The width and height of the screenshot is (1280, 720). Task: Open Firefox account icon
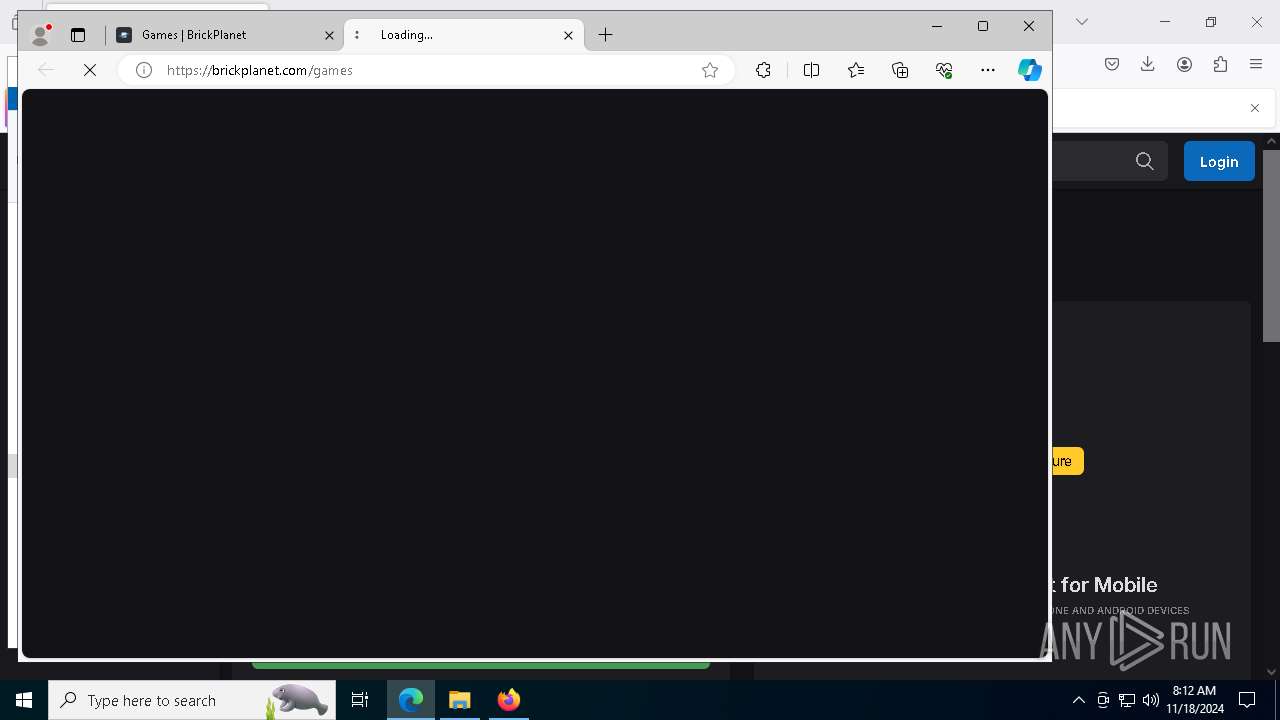pos(1184,64)
